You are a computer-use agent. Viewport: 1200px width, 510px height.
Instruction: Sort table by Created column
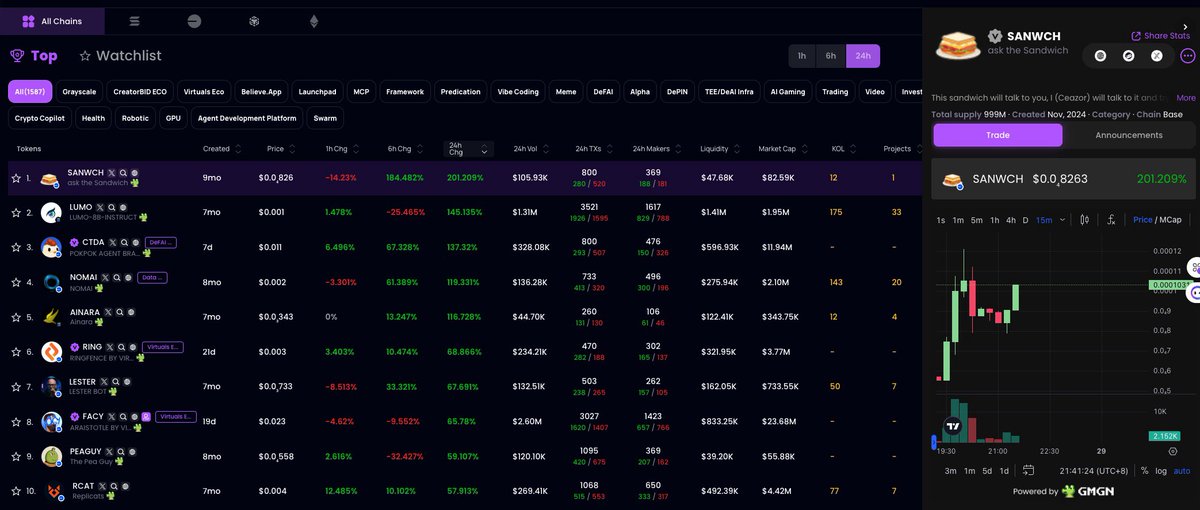click(x=222, y=149)
